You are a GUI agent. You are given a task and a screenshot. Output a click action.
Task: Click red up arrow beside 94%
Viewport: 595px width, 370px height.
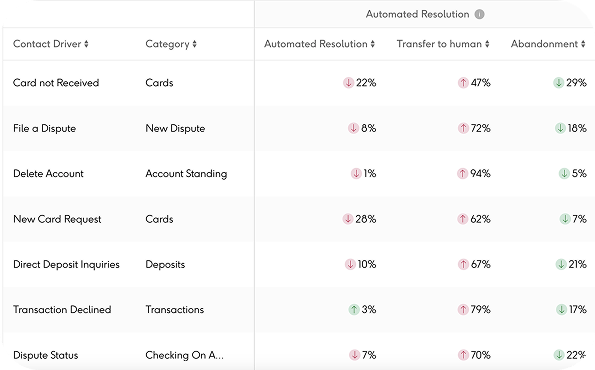click(462, 174)
